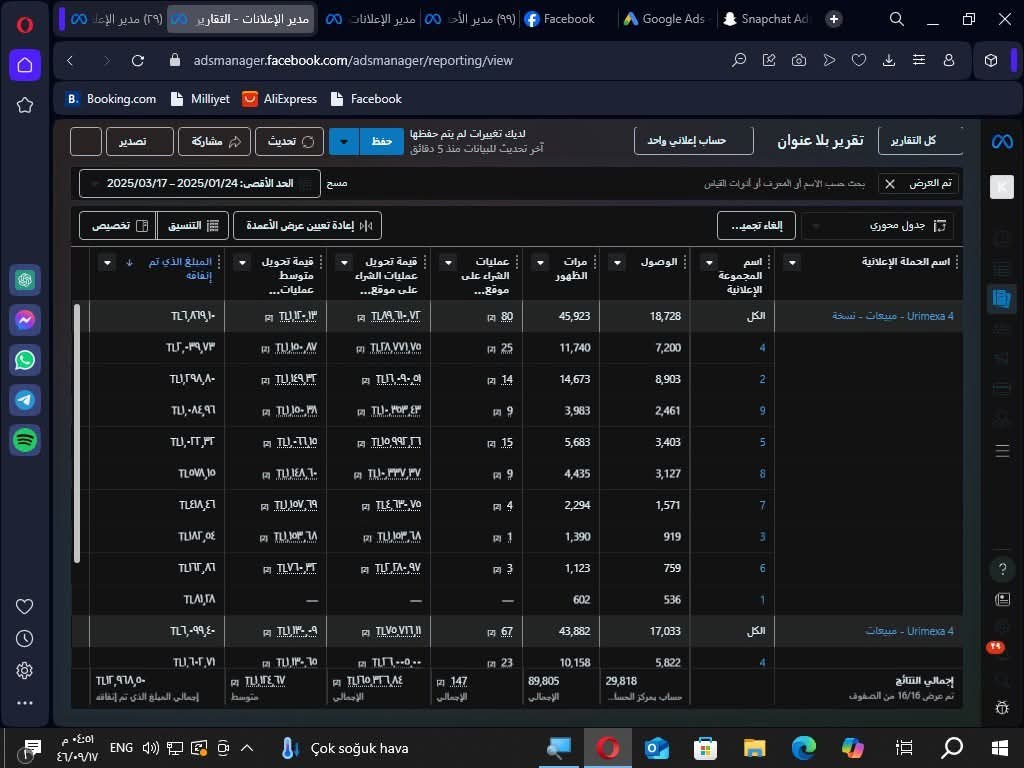
Task: Click the 'تحديث' refresh button
Action: pos(290,142)
